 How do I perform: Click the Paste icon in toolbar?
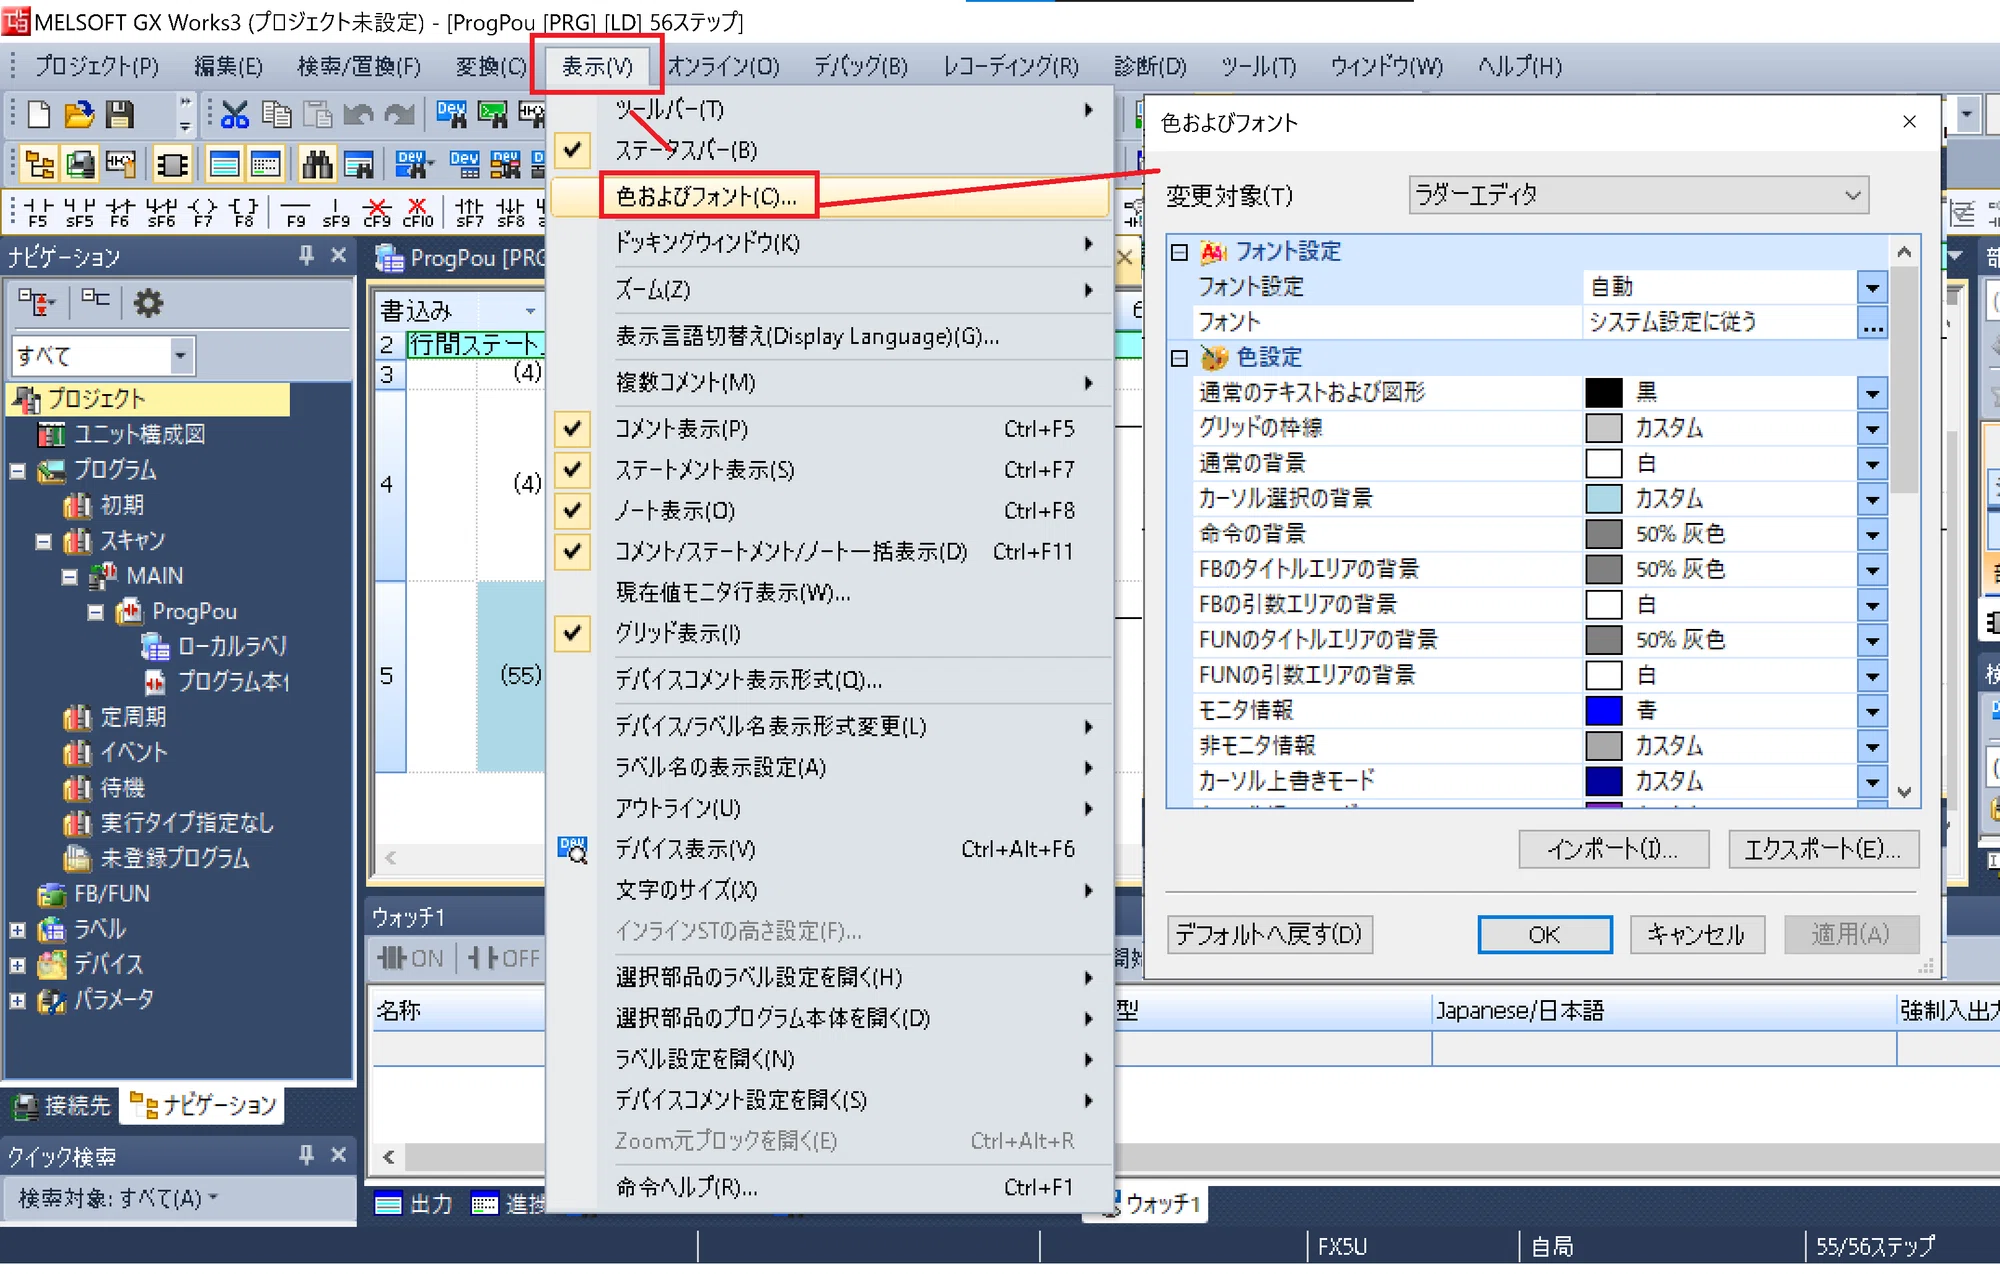(317, 114)
